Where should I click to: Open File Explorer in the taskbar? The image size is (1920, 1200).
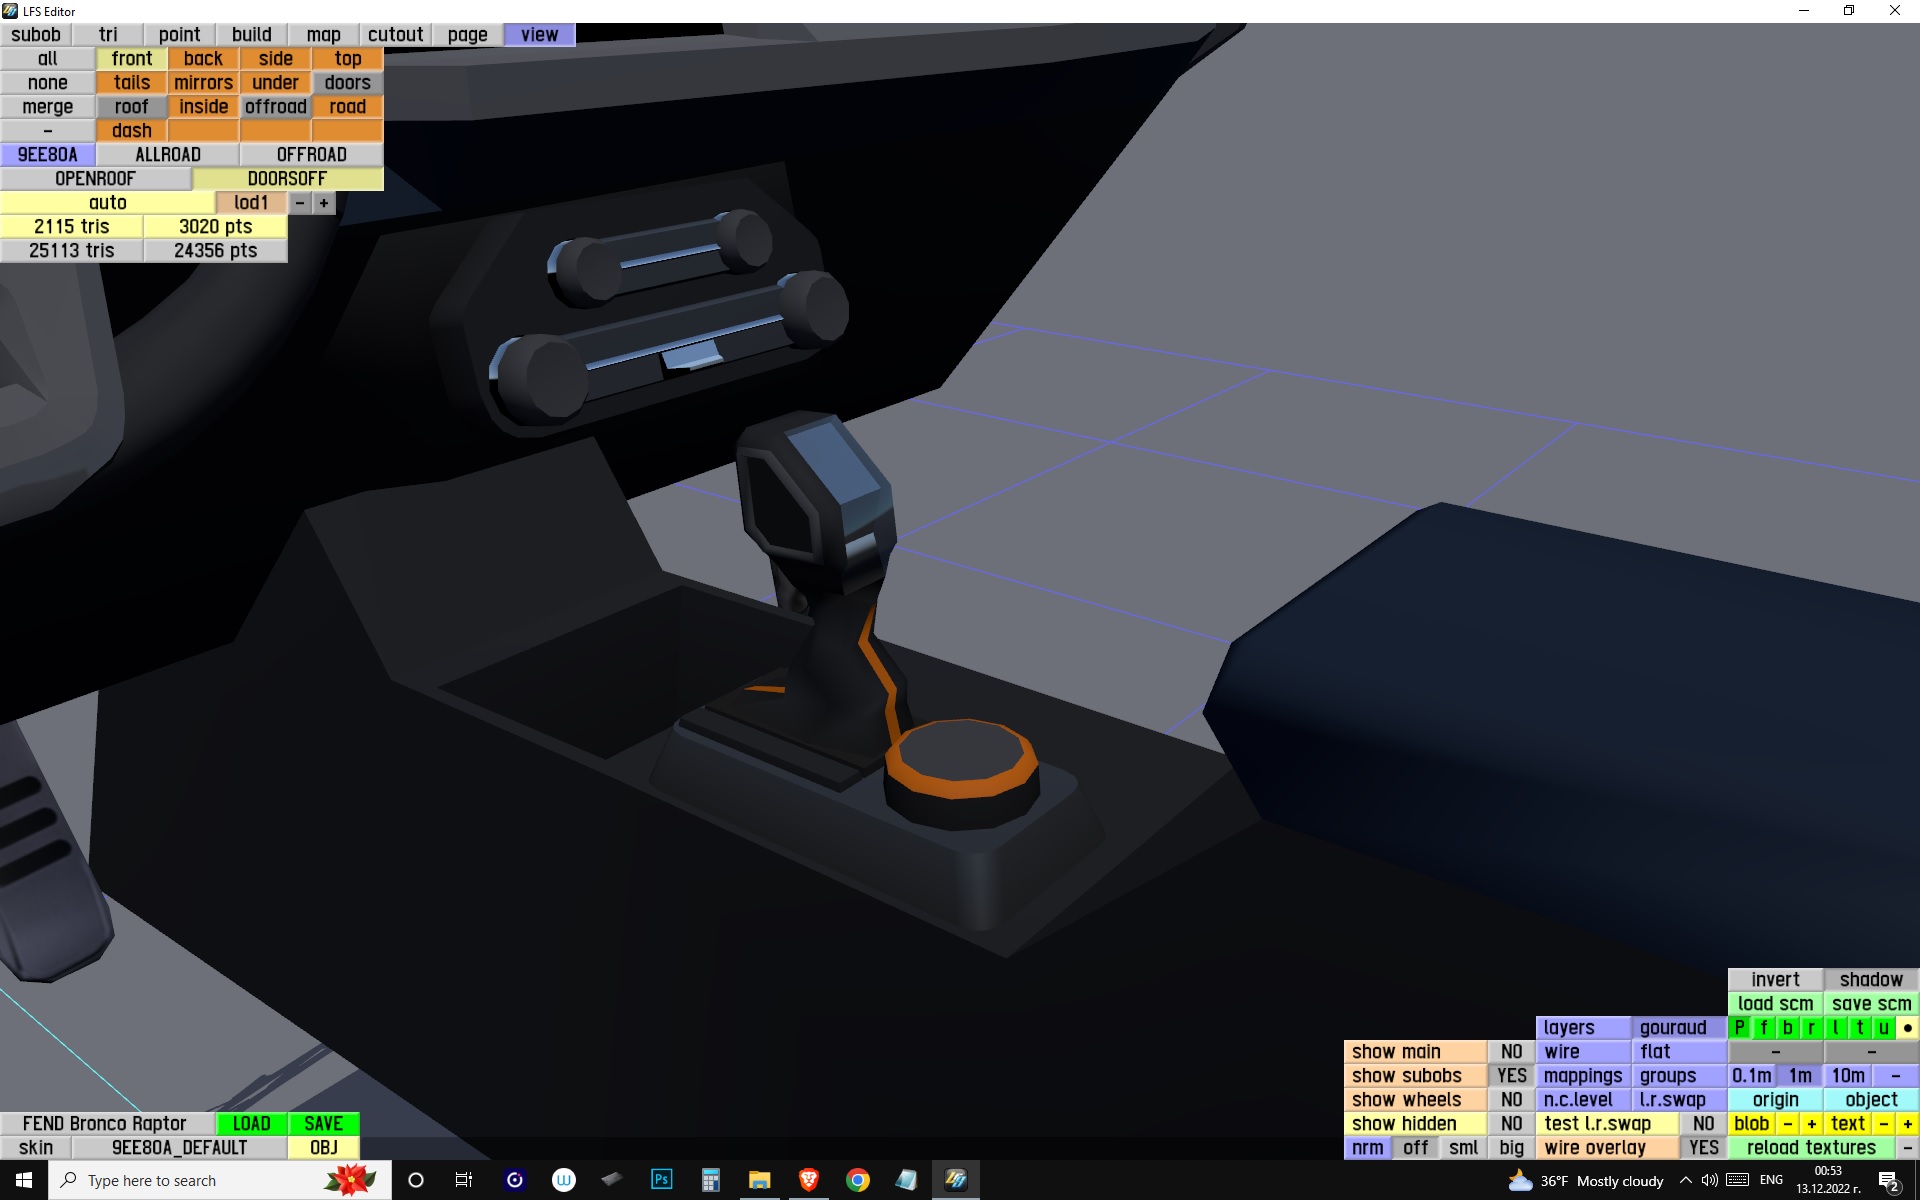point(759,1180)
